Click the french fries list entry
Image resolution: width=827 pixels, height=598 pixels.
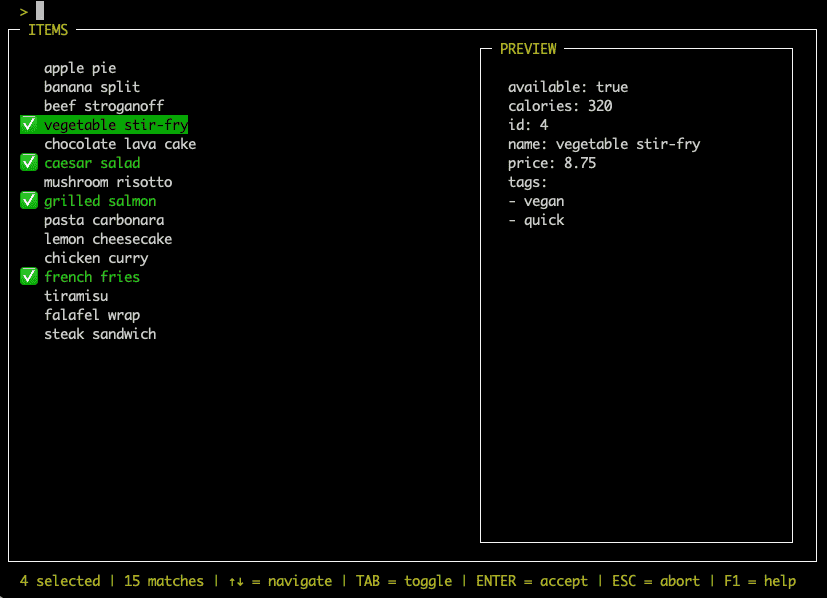click(92, 277)
